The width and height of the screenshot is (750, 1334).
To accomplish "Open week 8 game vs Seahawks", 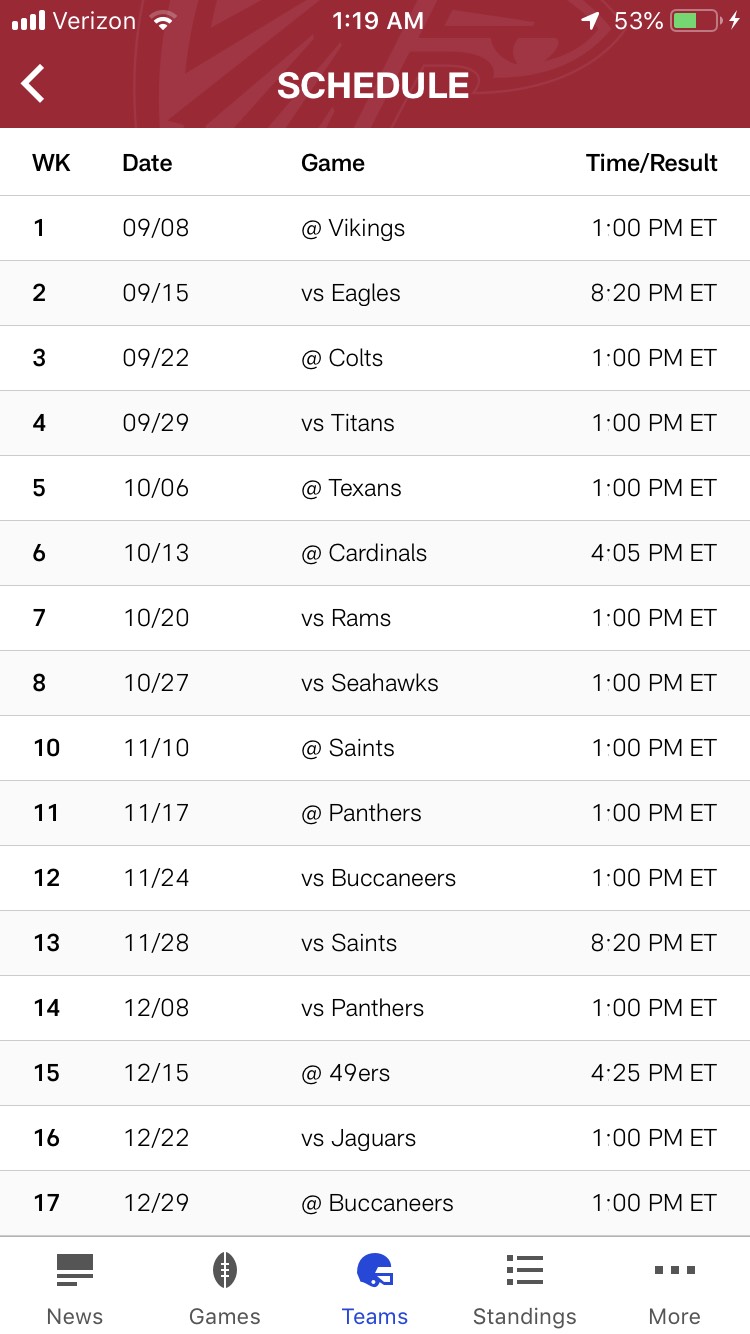I will tap(375, 683).
